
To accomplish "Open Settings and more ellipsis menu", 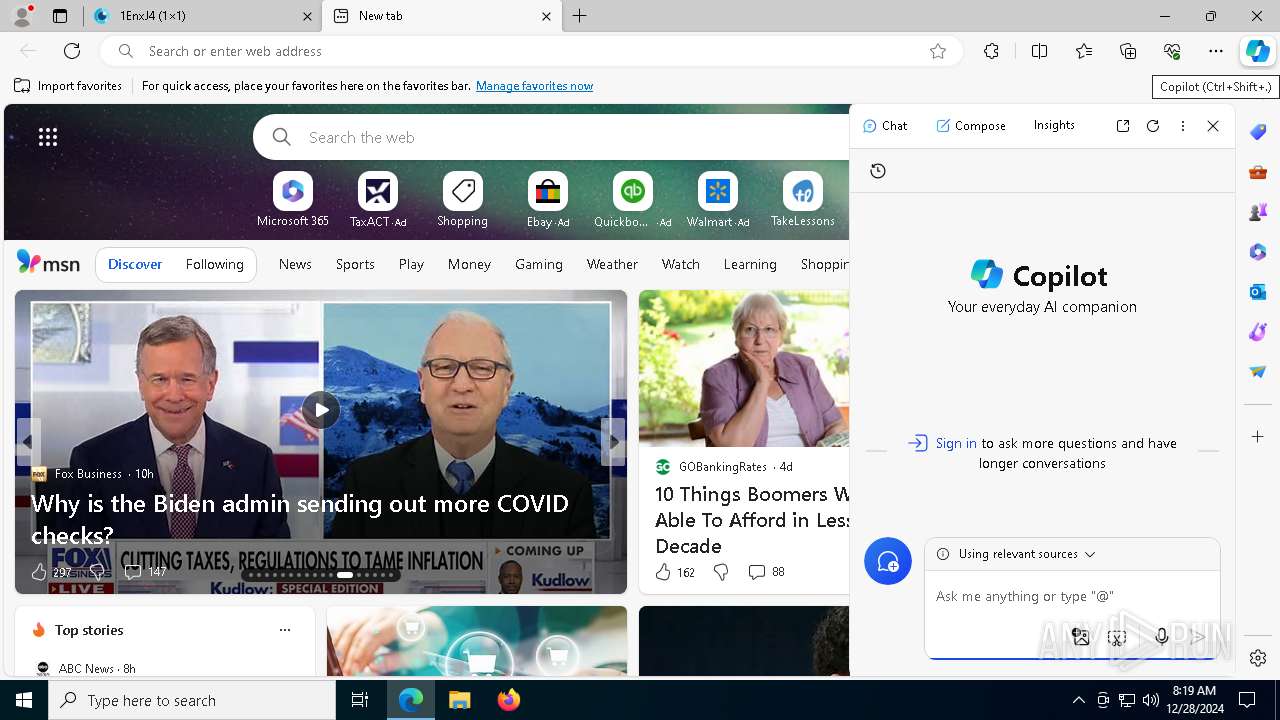I will [1216, 51].
